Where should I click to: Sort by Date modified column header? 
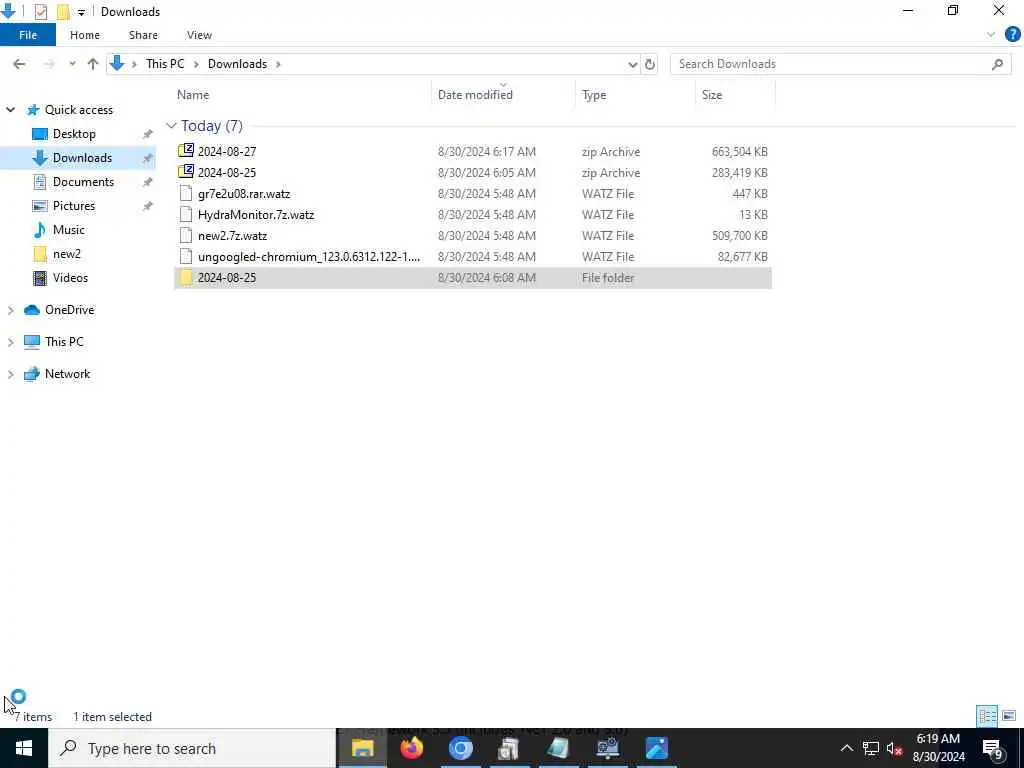504,95
